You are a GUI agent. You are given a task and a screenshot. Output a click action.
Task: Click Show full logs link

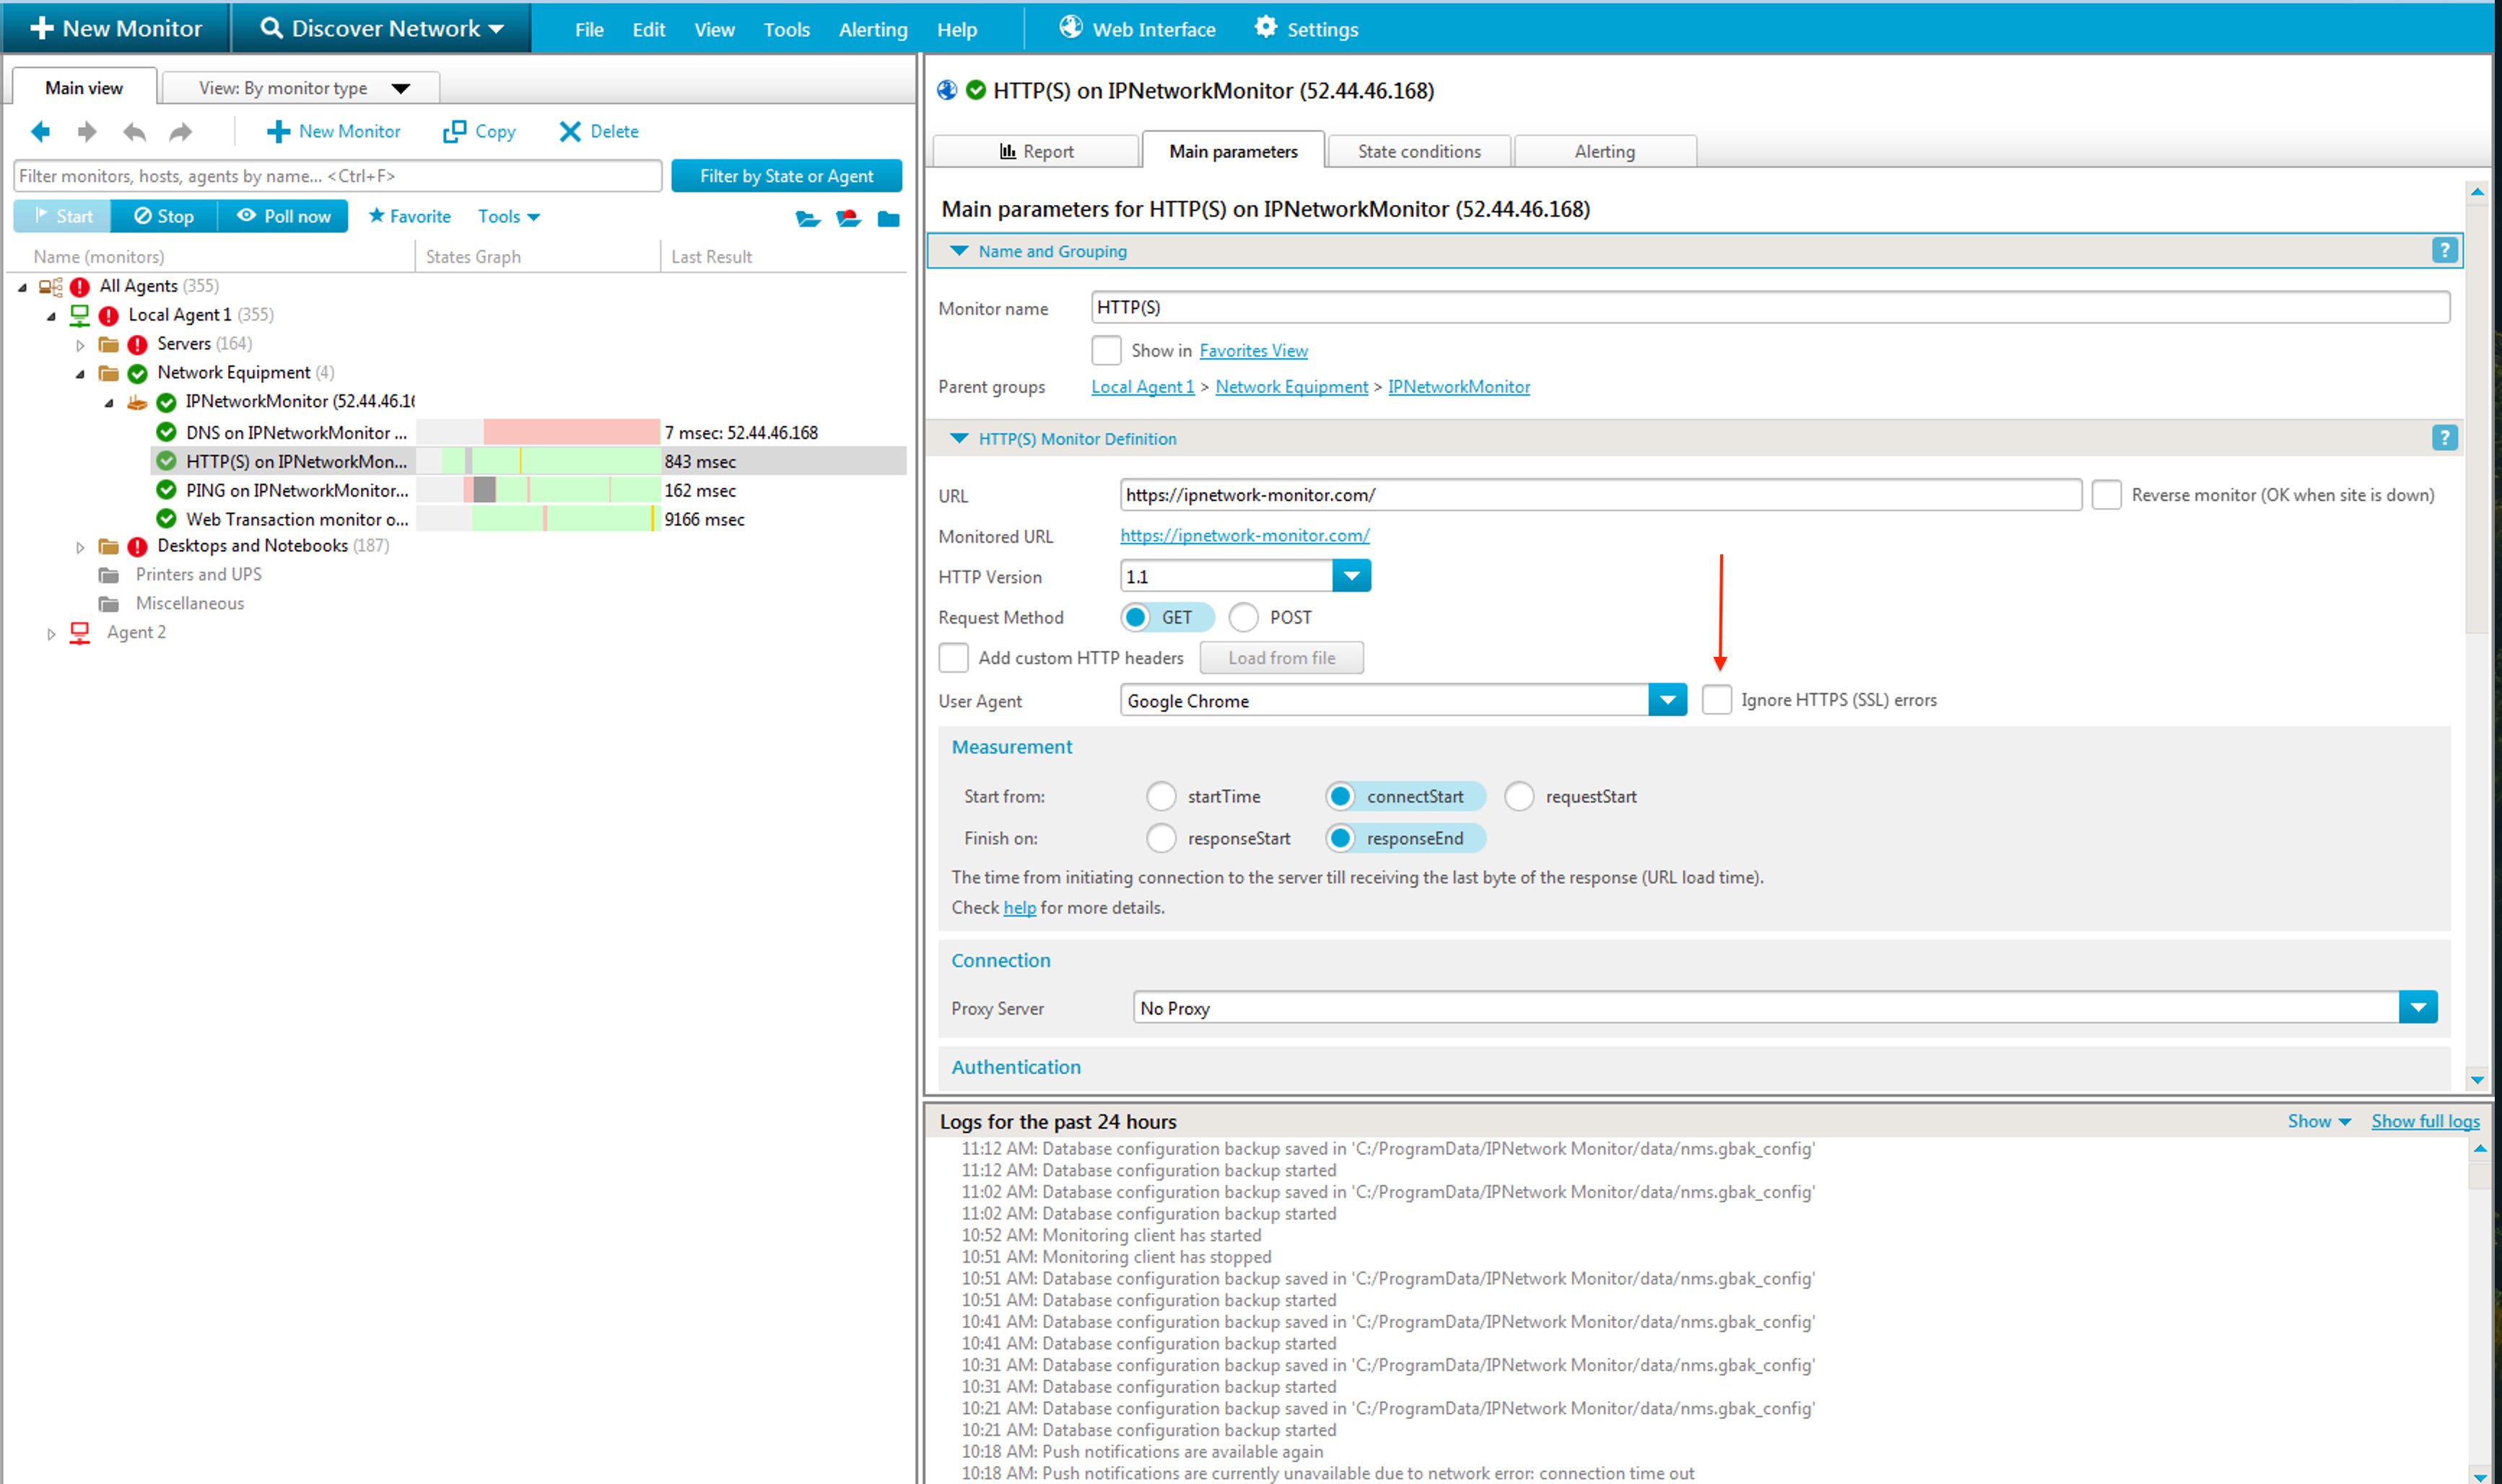[2425, 1122]
